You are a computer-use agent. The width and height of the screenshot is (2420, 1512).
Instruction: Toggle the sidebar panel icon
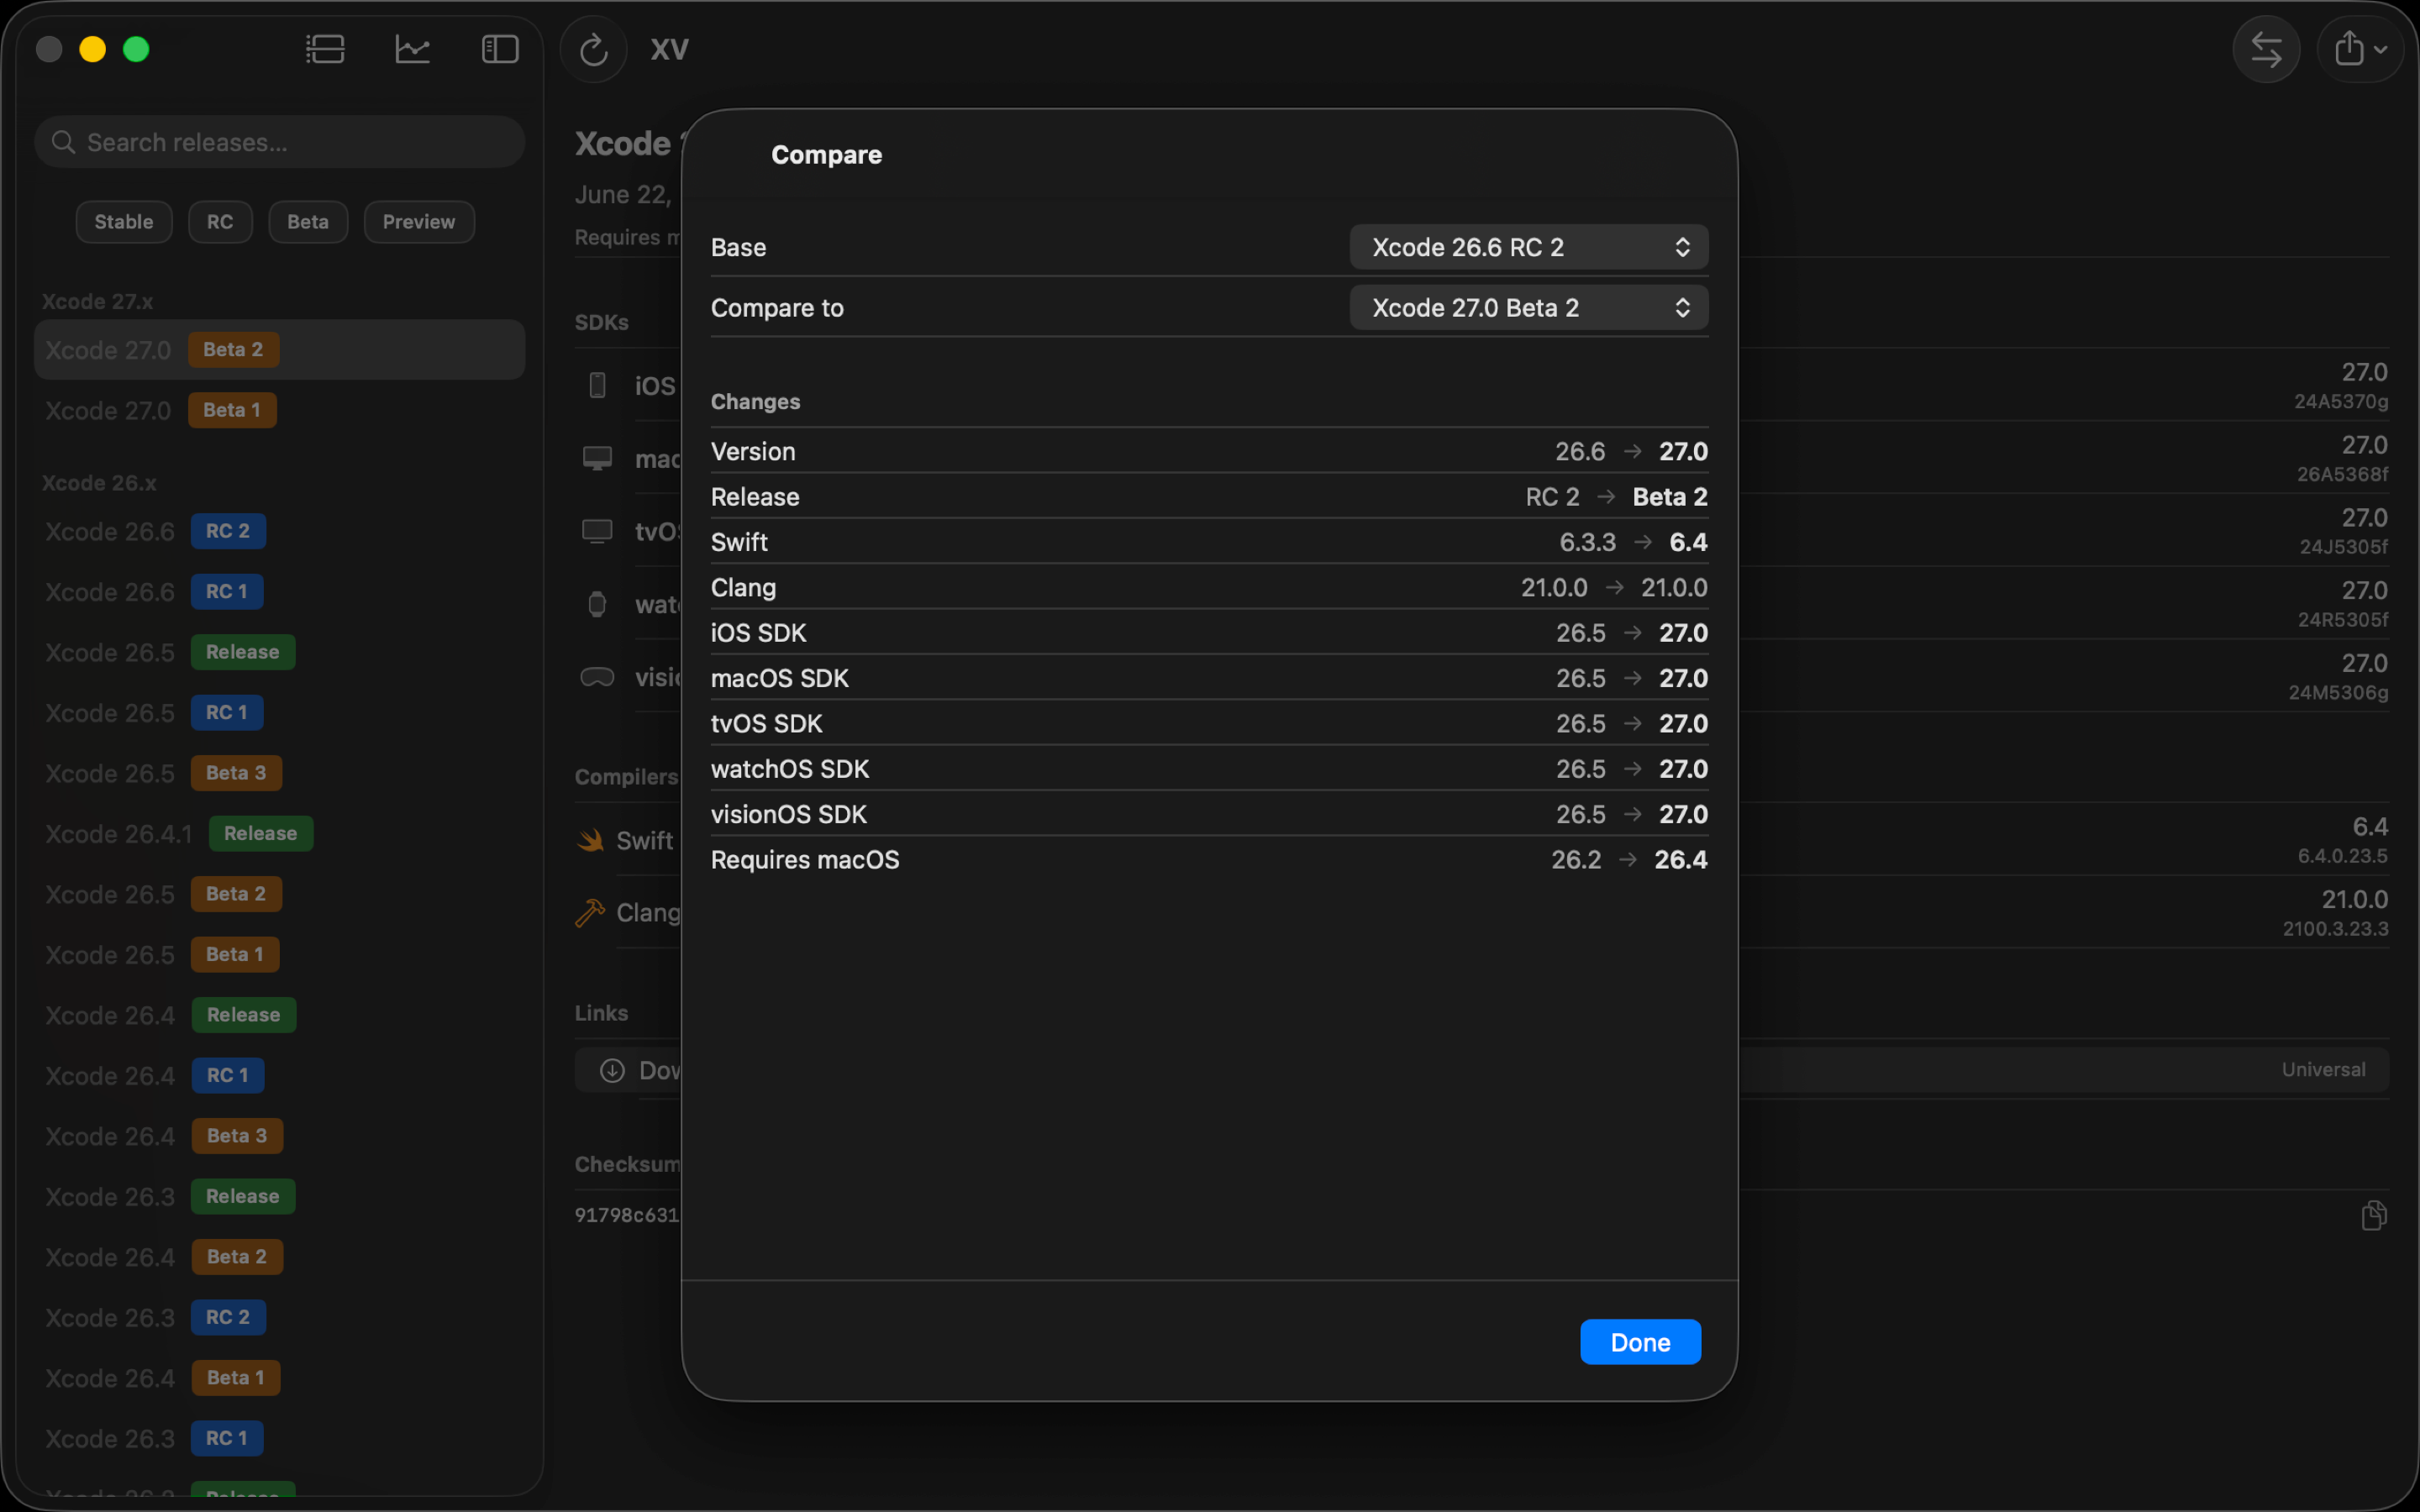[x=500, y=49]
